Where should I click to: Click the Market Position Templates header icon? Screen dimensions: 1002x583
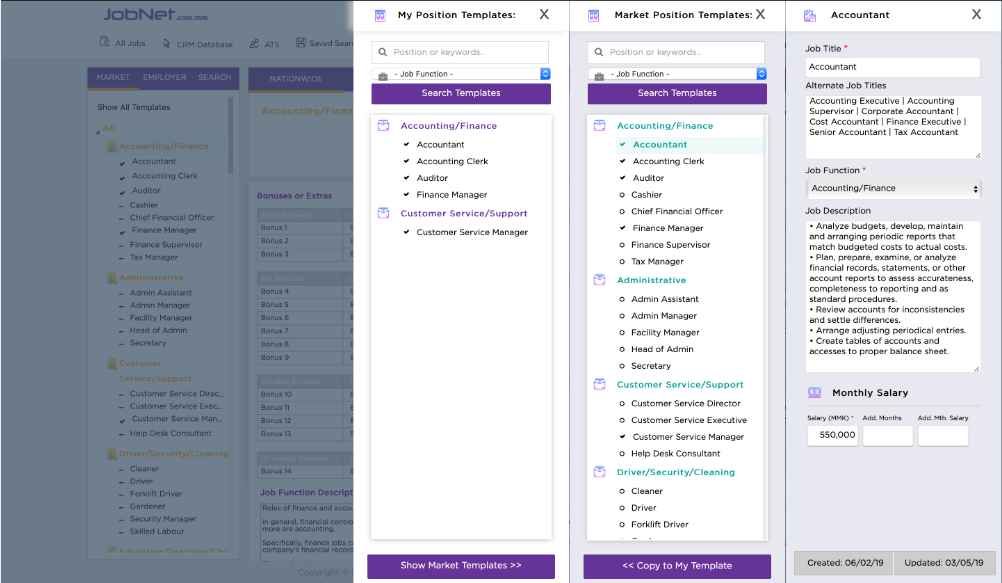point(594,15)
